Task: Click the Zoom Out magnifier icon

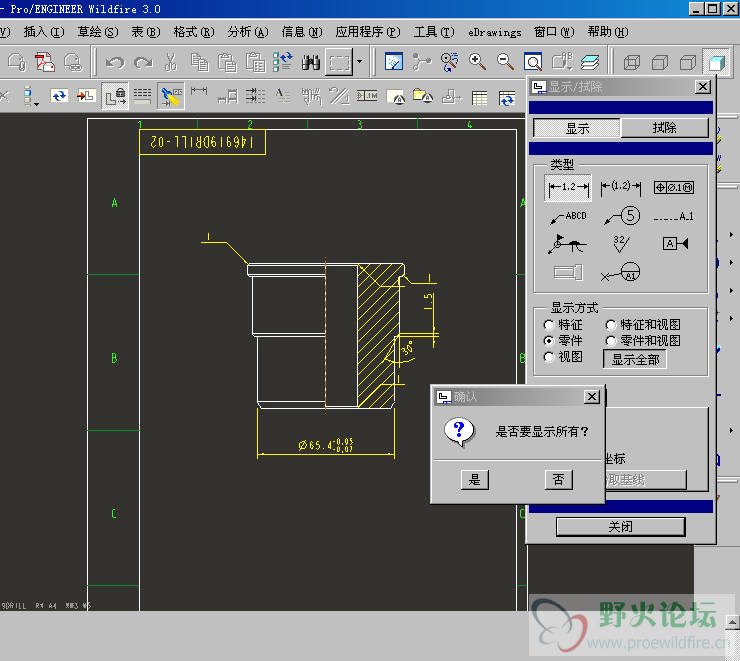Action: tap(505, 62)
